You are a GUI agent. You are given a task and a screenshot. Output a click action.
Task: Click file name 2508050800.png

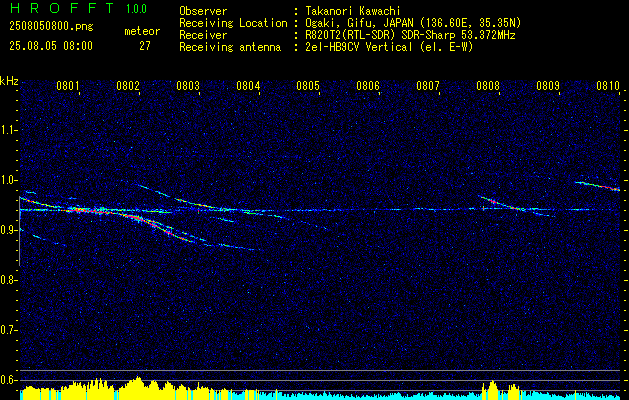(51, 27)
